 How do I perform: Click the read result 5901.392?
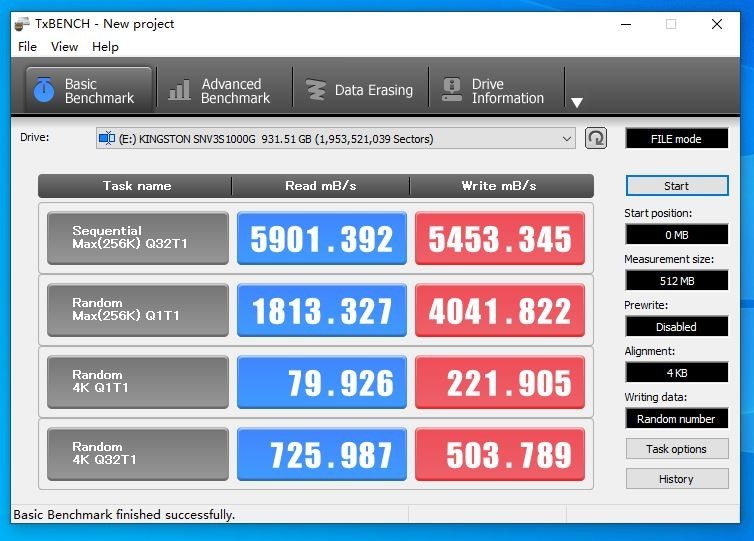point(322,238)
